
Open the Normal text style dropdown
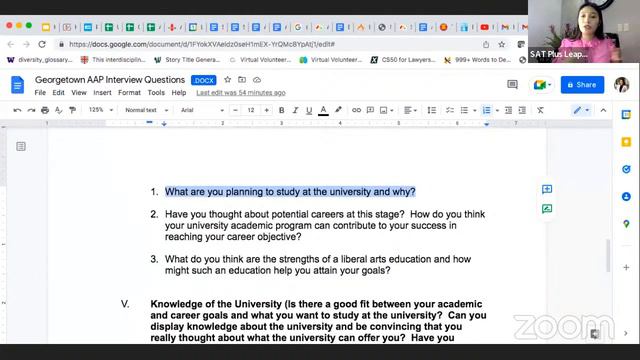[x=146, y=110]
